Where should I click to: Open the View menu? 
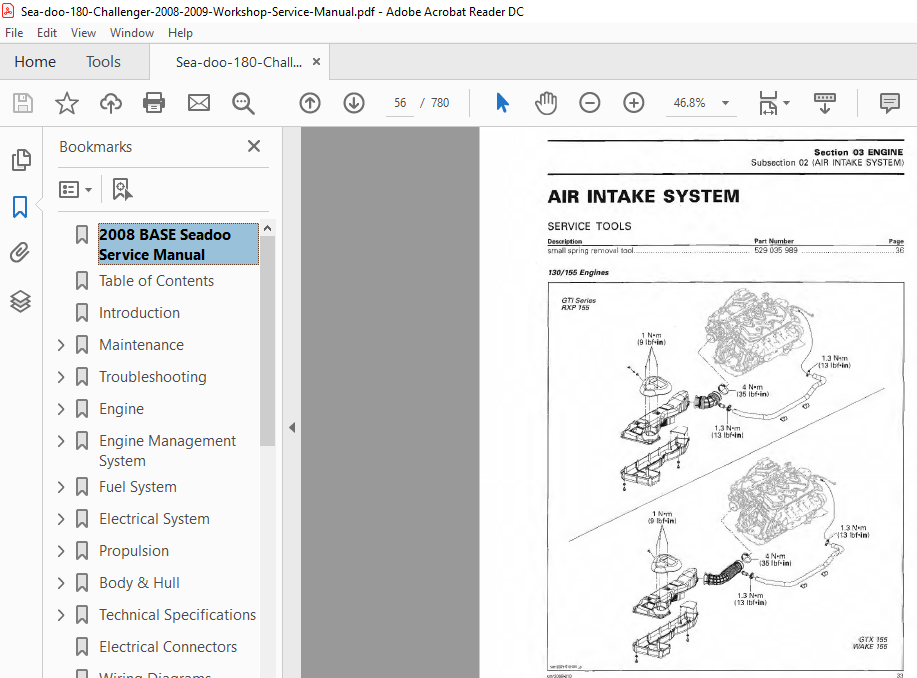[83, 33]
